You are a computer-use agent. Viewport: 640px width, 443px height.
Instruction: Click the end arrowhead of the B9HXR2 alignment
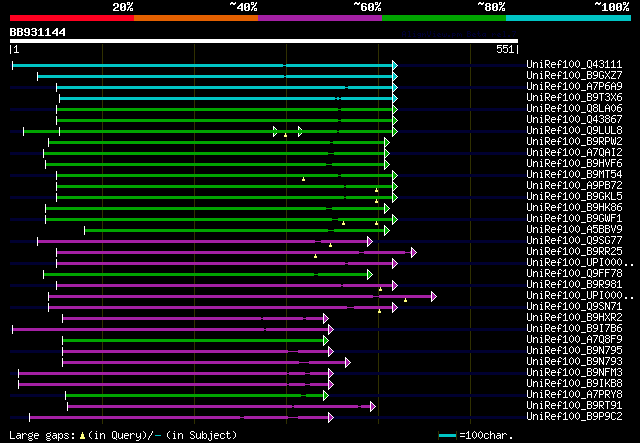tap(326, 318)
